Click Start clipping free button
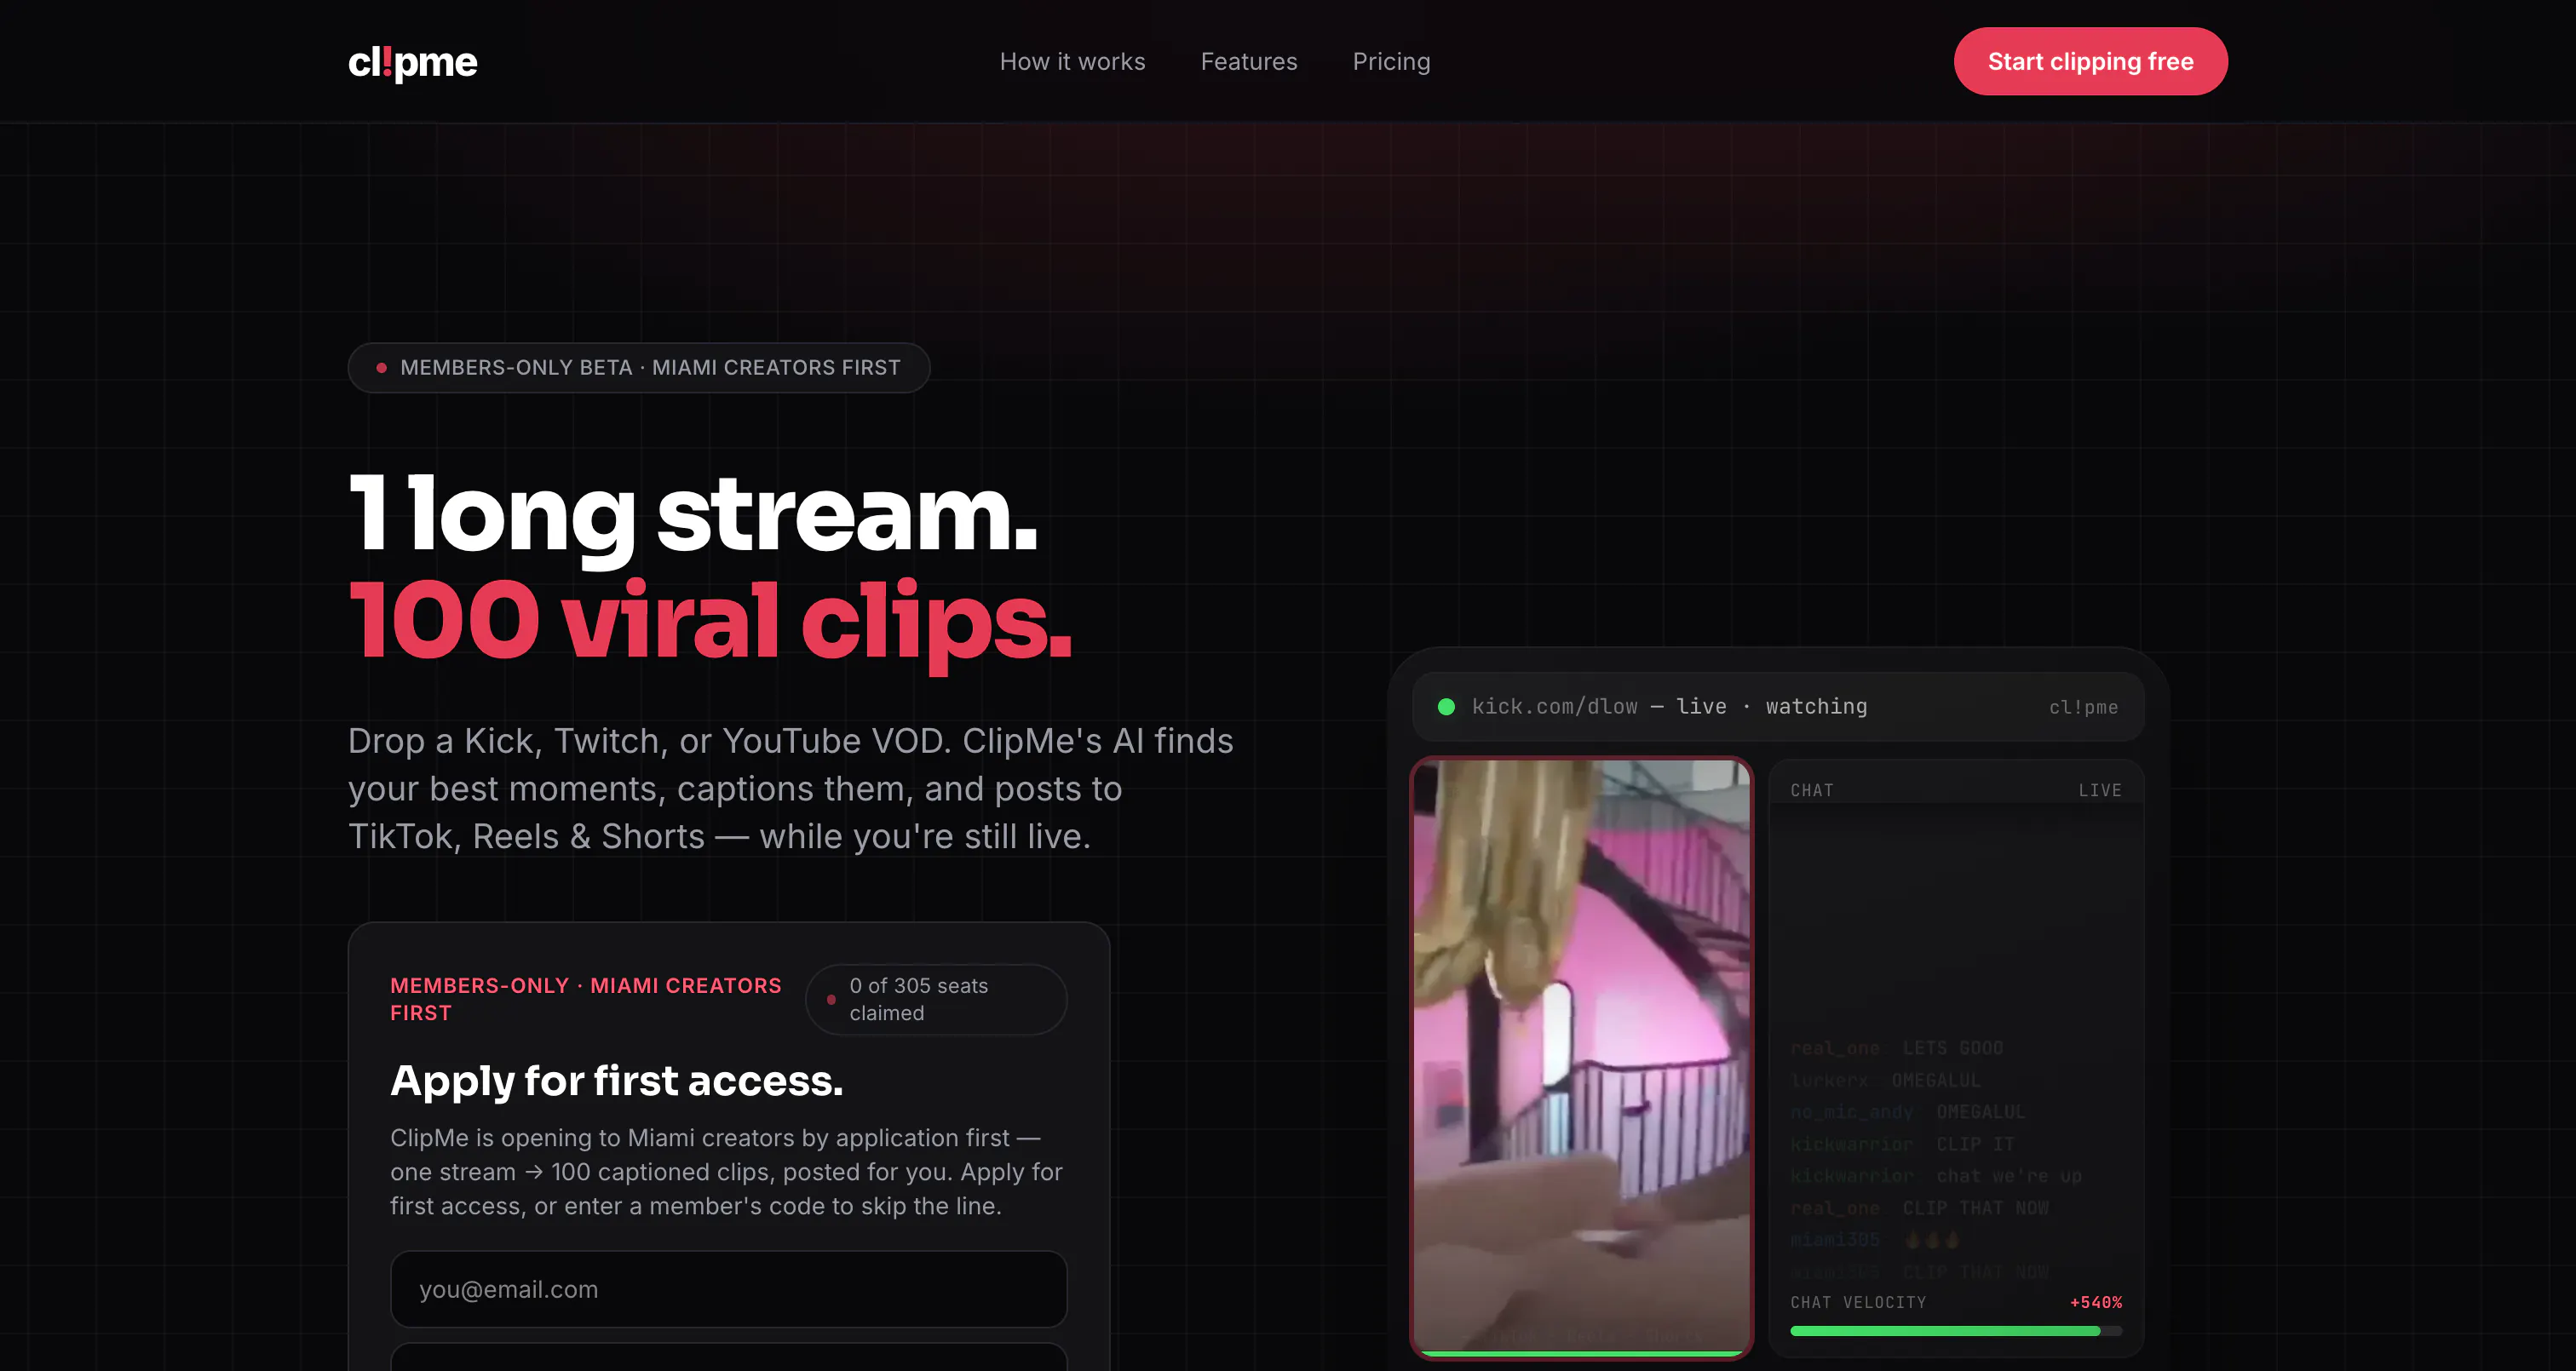 [x=2090, y=62]
